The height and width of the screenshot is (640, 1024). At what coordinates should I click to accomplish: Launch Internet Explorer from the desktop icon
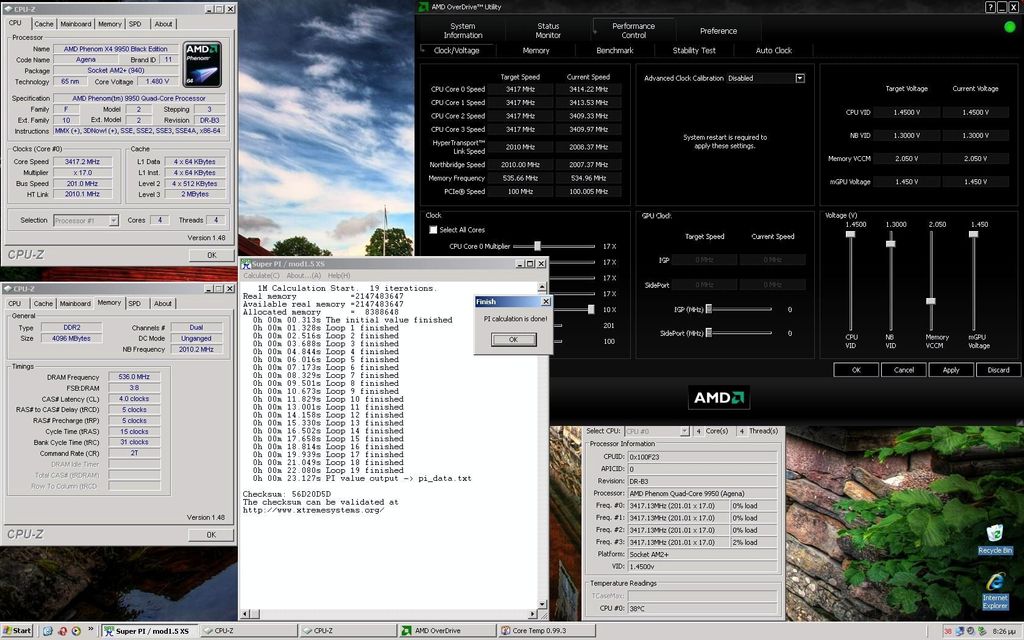coord(995,590)
